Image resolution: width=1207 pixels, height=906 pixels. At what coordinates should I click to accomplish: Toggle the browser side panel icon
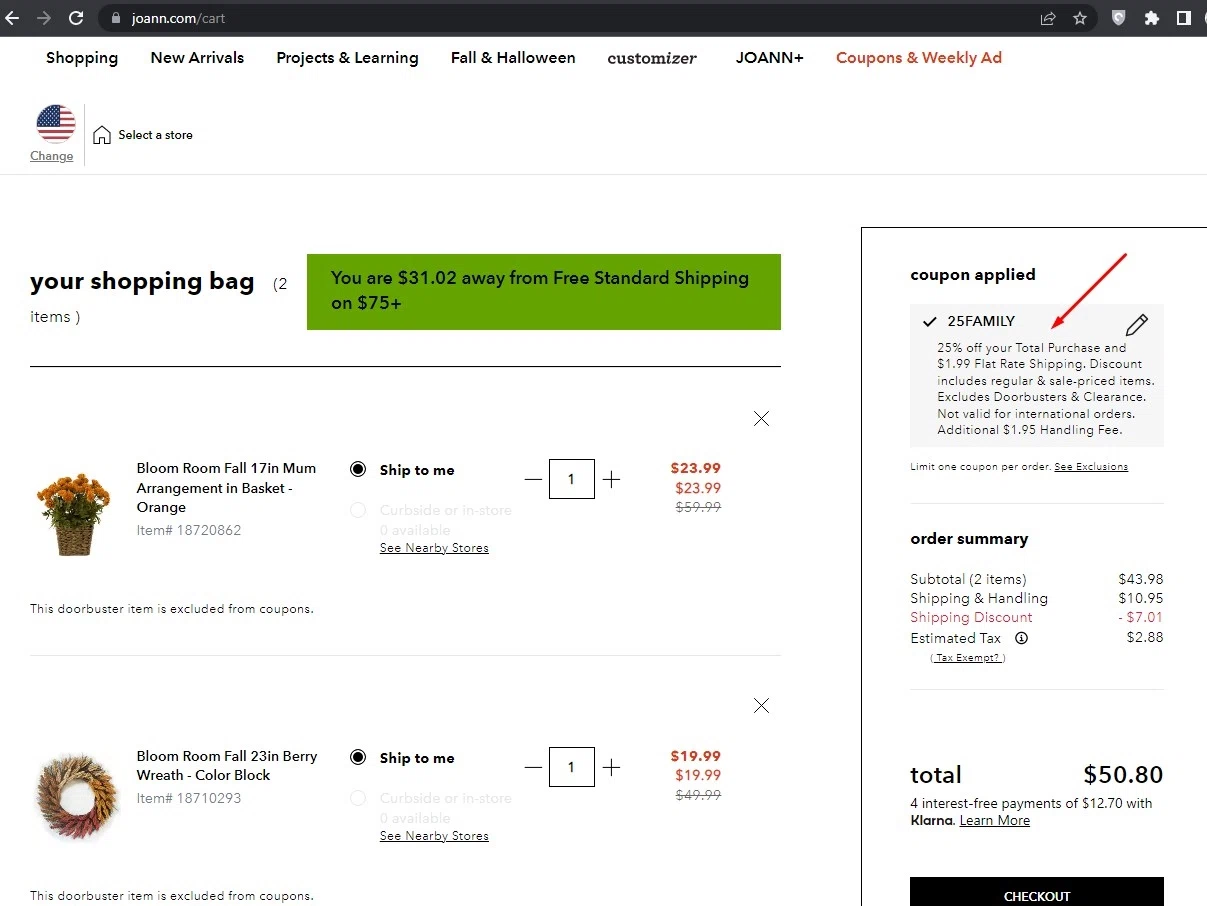pyautogui.click(x=1183, y=18)
